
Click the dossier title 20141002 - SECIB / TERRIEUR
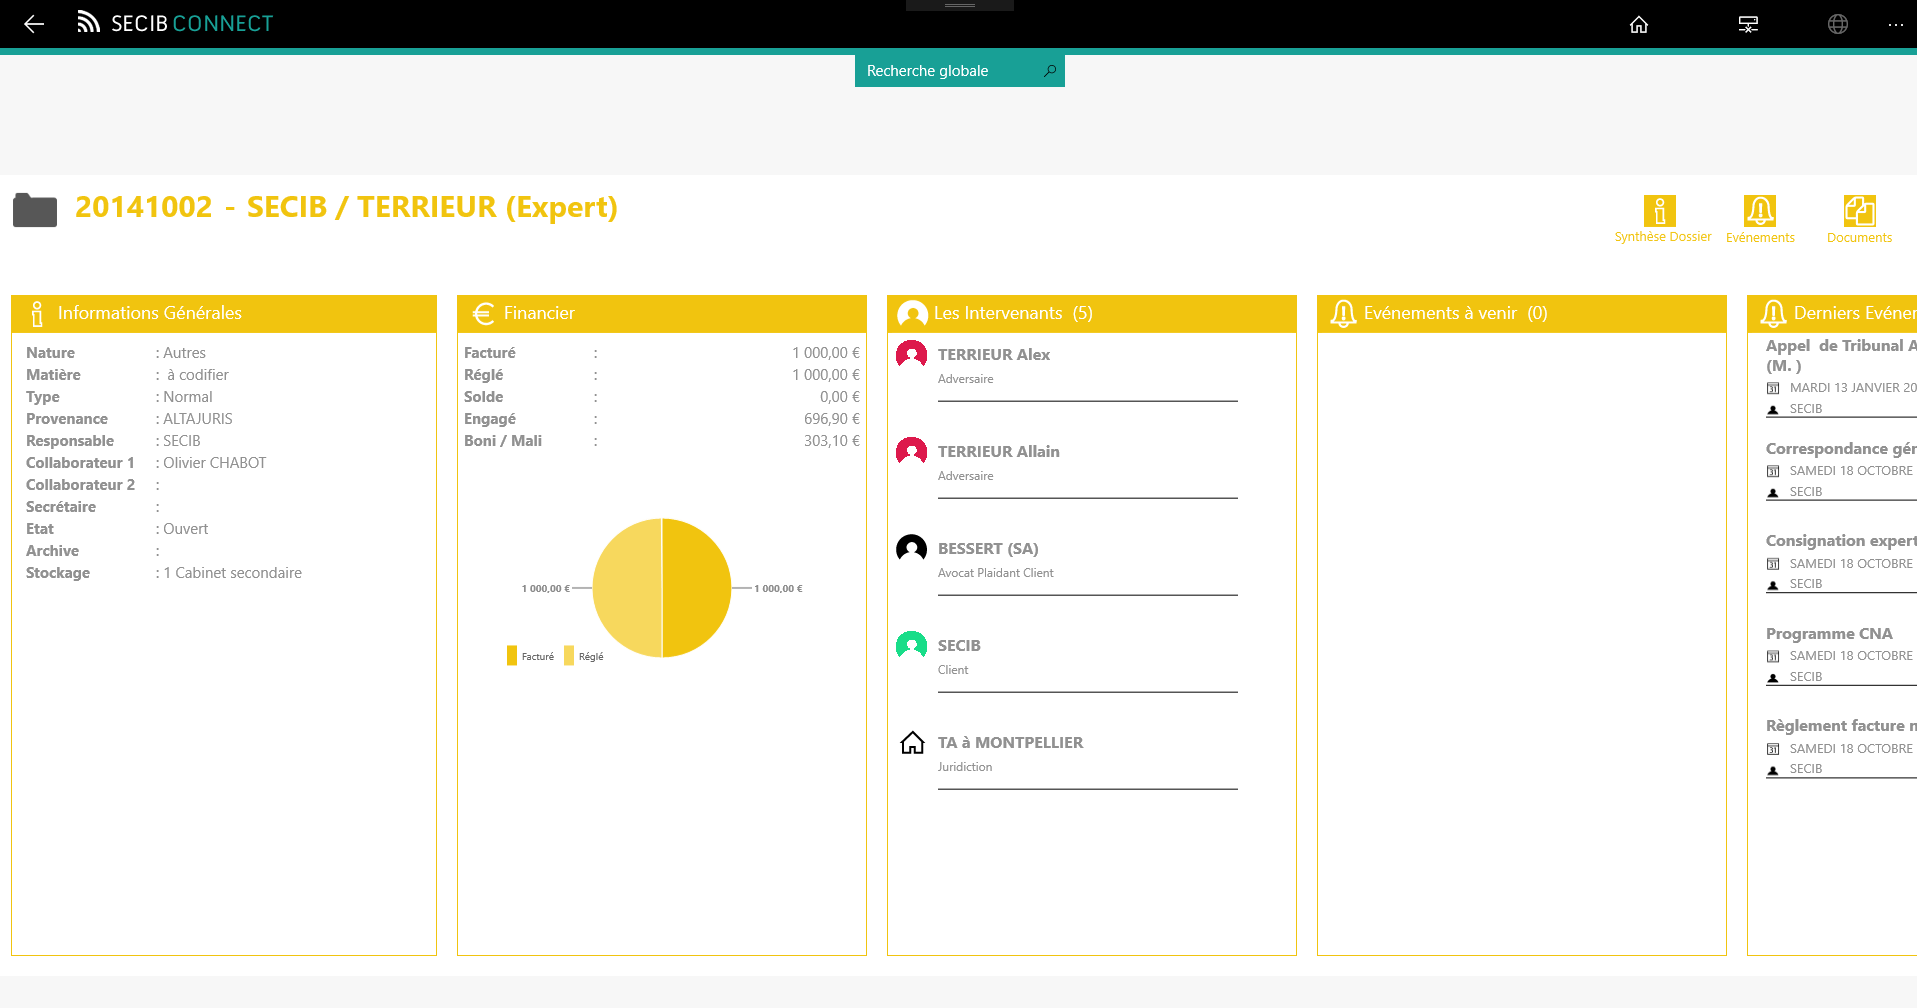coord(346,207)
